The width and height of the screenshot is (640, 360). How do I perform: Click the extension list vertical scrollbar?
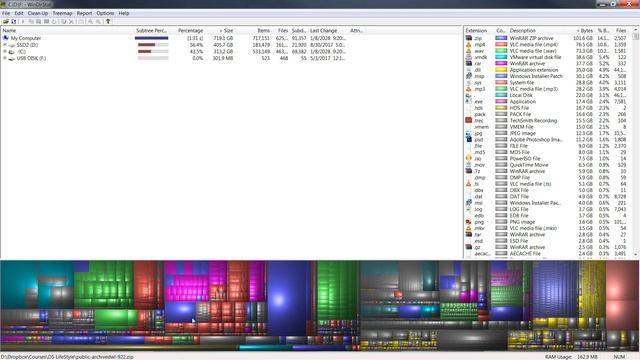(x=636, y=143)
